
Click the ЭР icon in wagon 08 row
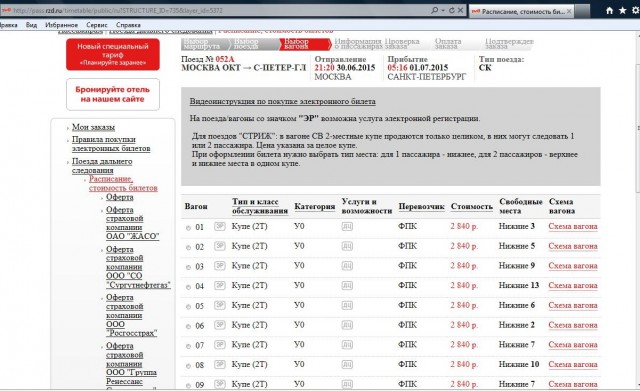tap(220, 364)
